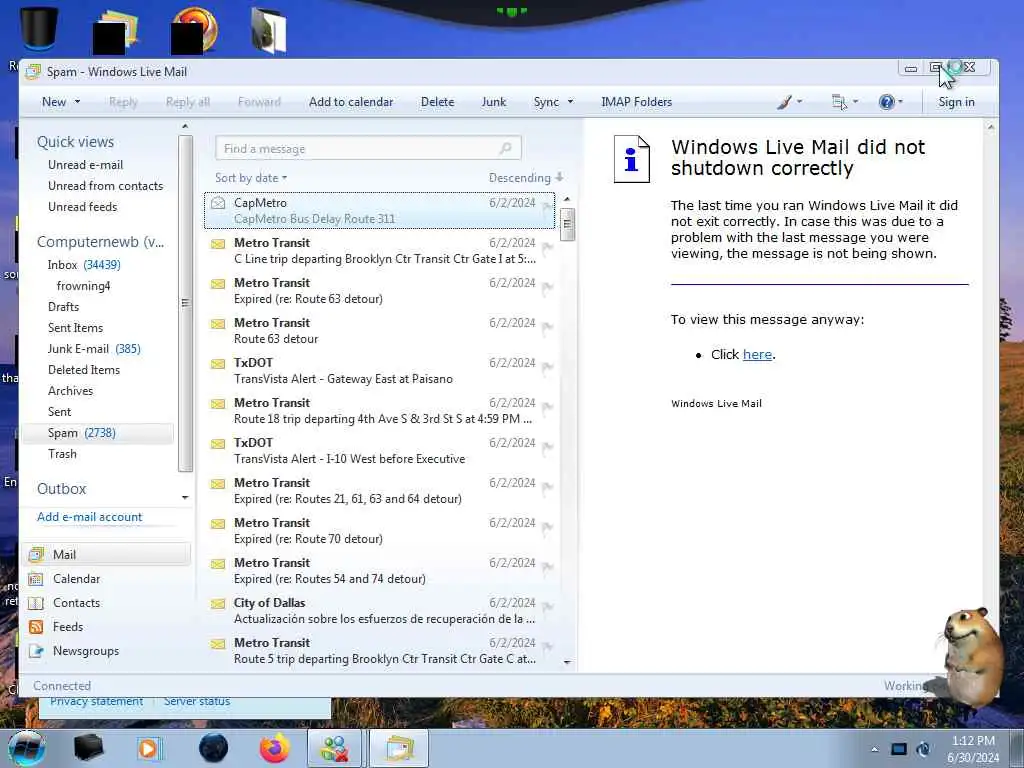The height and width of the screenshot is (768, 1024).
Task: Click message list scroll down arrow
Action: tap(567, 662)
